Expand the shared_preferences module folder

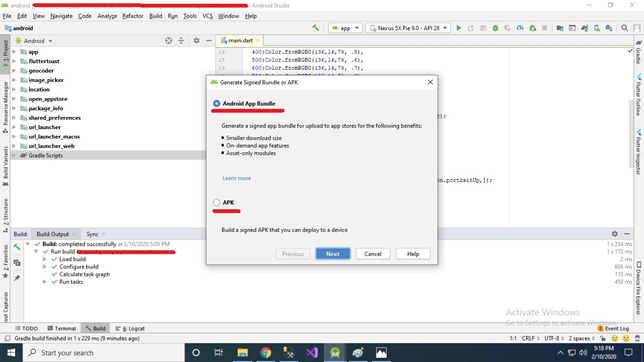14,118
